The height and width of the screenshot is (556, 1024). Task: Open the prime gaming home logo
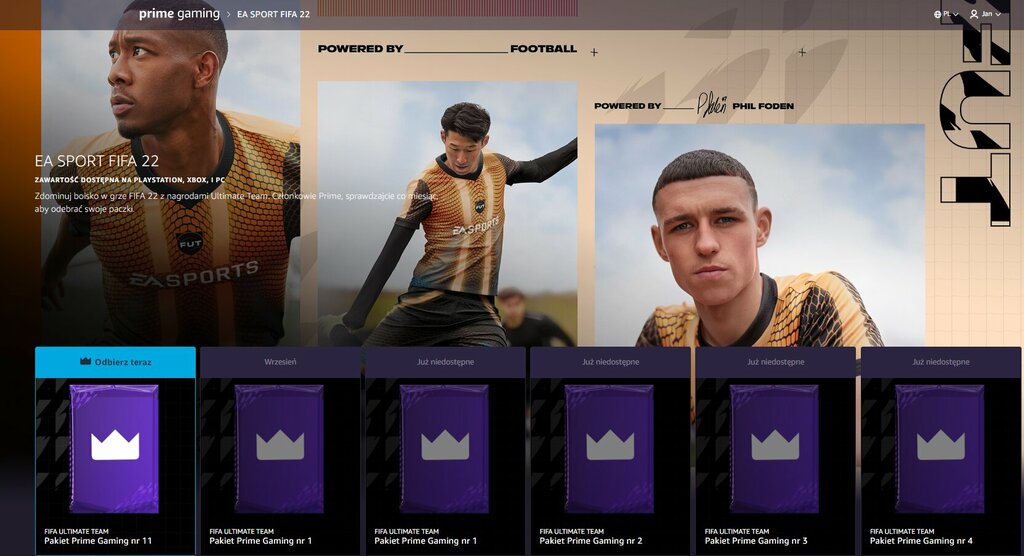(179, 14)
